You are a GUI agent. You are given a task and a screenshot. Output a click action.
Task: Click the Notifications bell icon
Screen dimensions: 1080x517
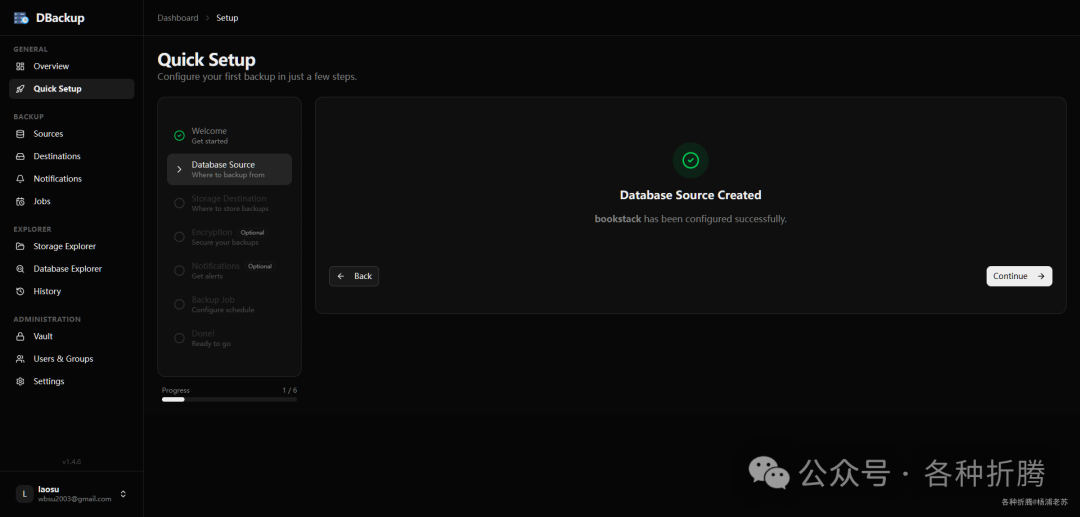pyautogui.click(x=20, y=179)
